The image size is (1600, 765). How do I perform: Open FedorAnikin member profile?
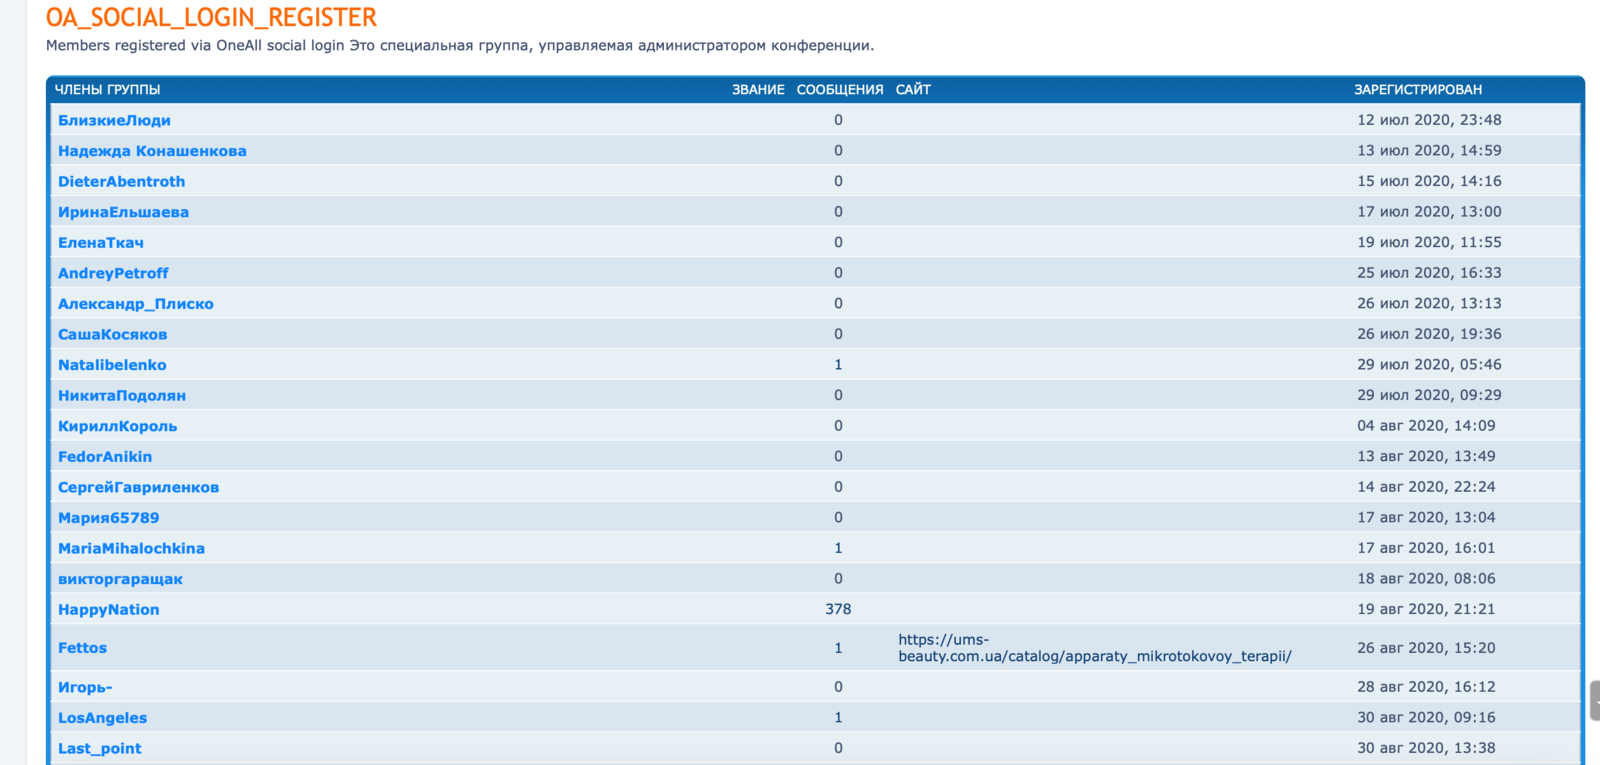pos(105,457)
